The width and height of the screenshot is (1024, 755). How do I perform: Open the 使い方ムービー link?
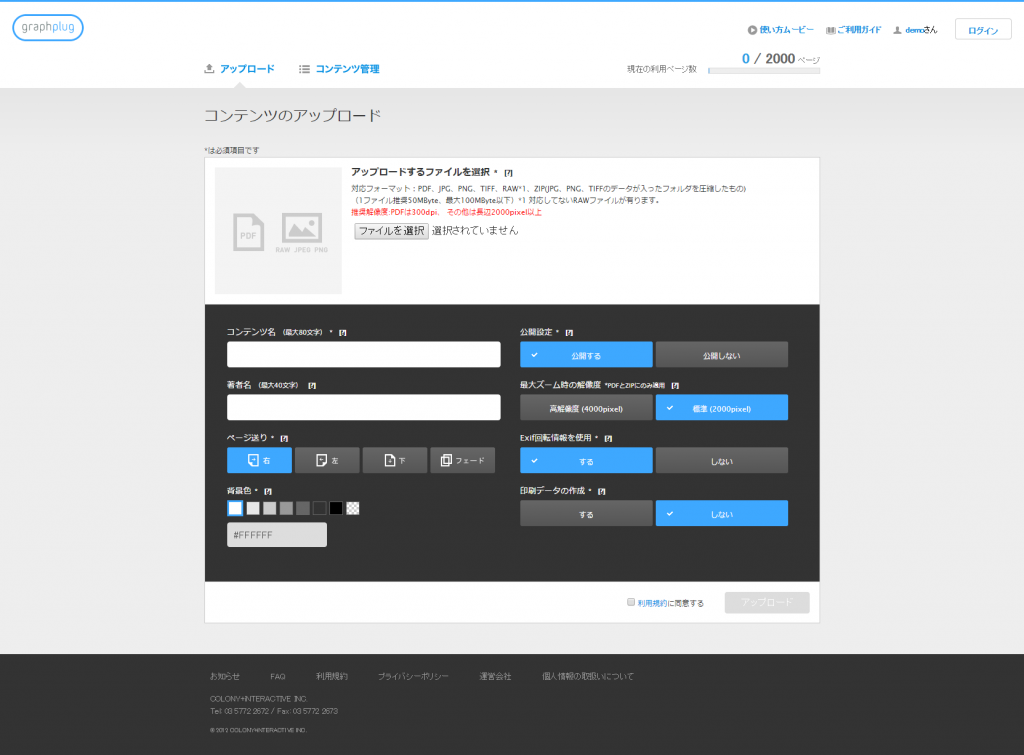[x=781, y=30]
